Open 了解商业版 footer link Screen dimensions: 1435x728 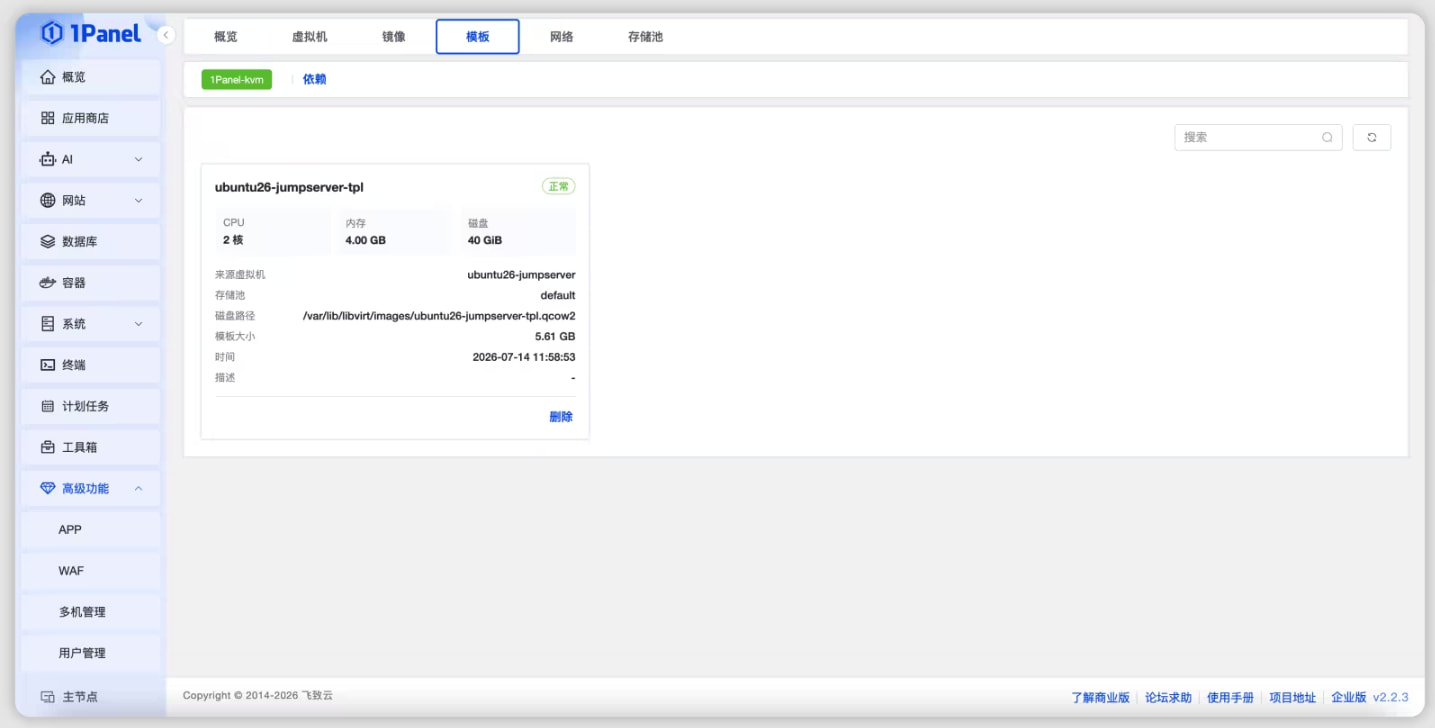click(1100, 698)
